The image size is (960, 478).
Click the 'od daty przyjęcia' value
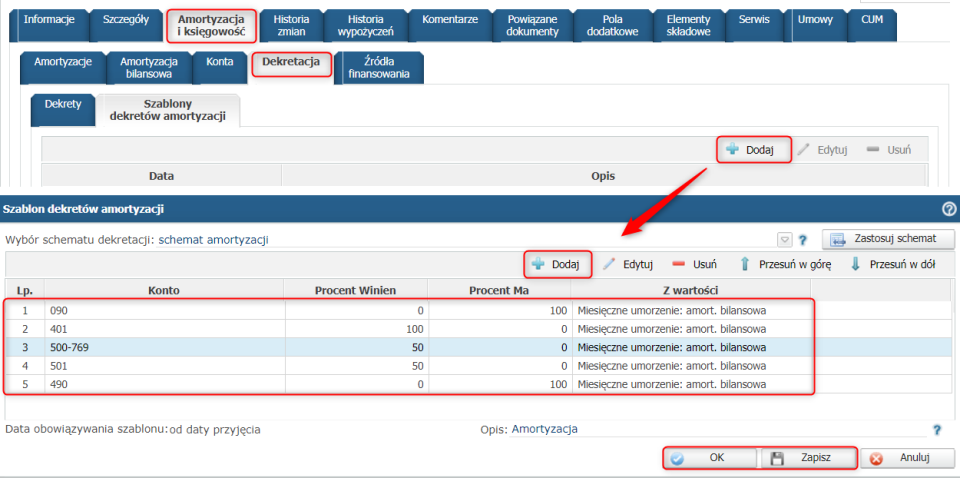point(215,430)
